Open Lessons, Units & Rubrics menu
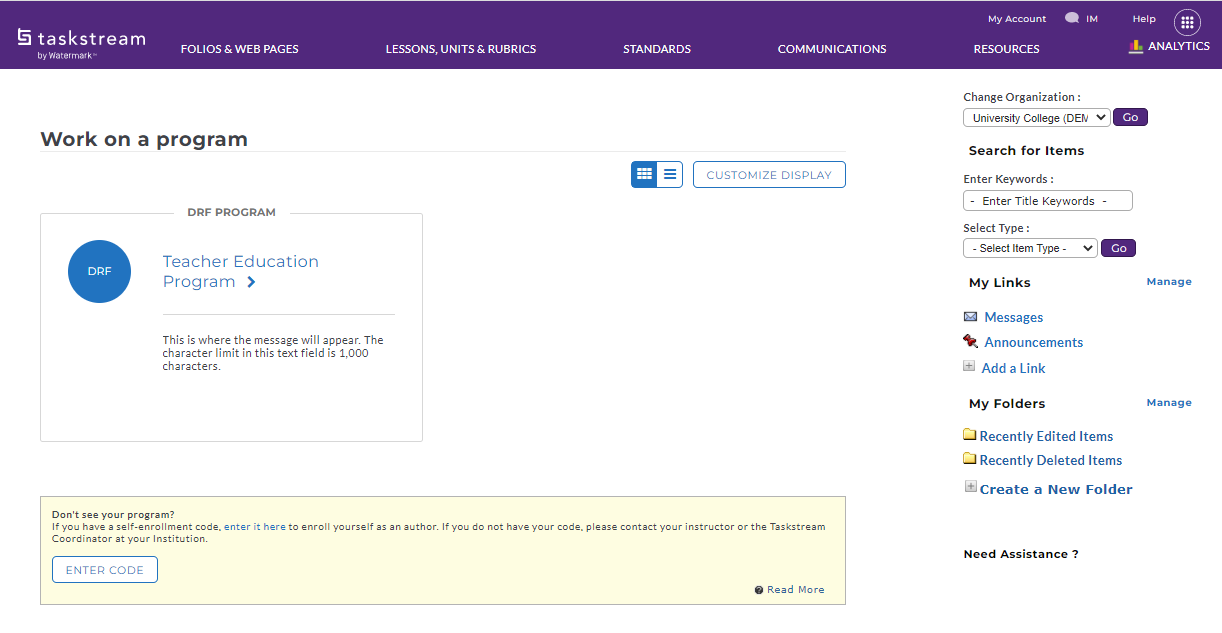 tap(461, 49)
